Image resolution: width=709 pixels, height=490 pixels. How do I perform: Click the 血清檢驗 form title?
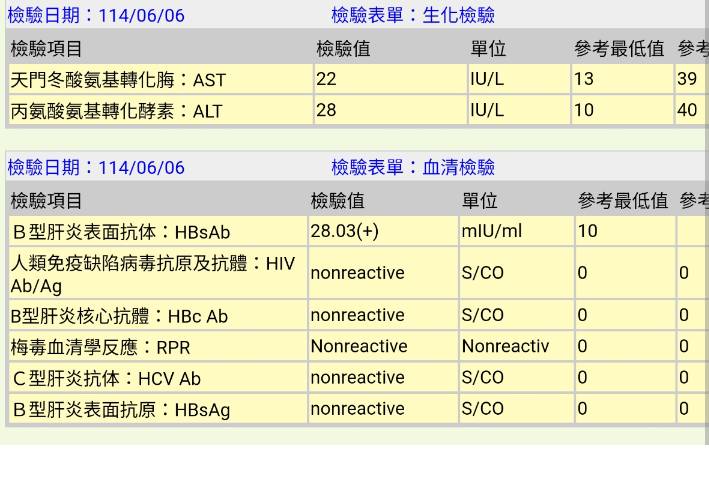coord(413,167)
